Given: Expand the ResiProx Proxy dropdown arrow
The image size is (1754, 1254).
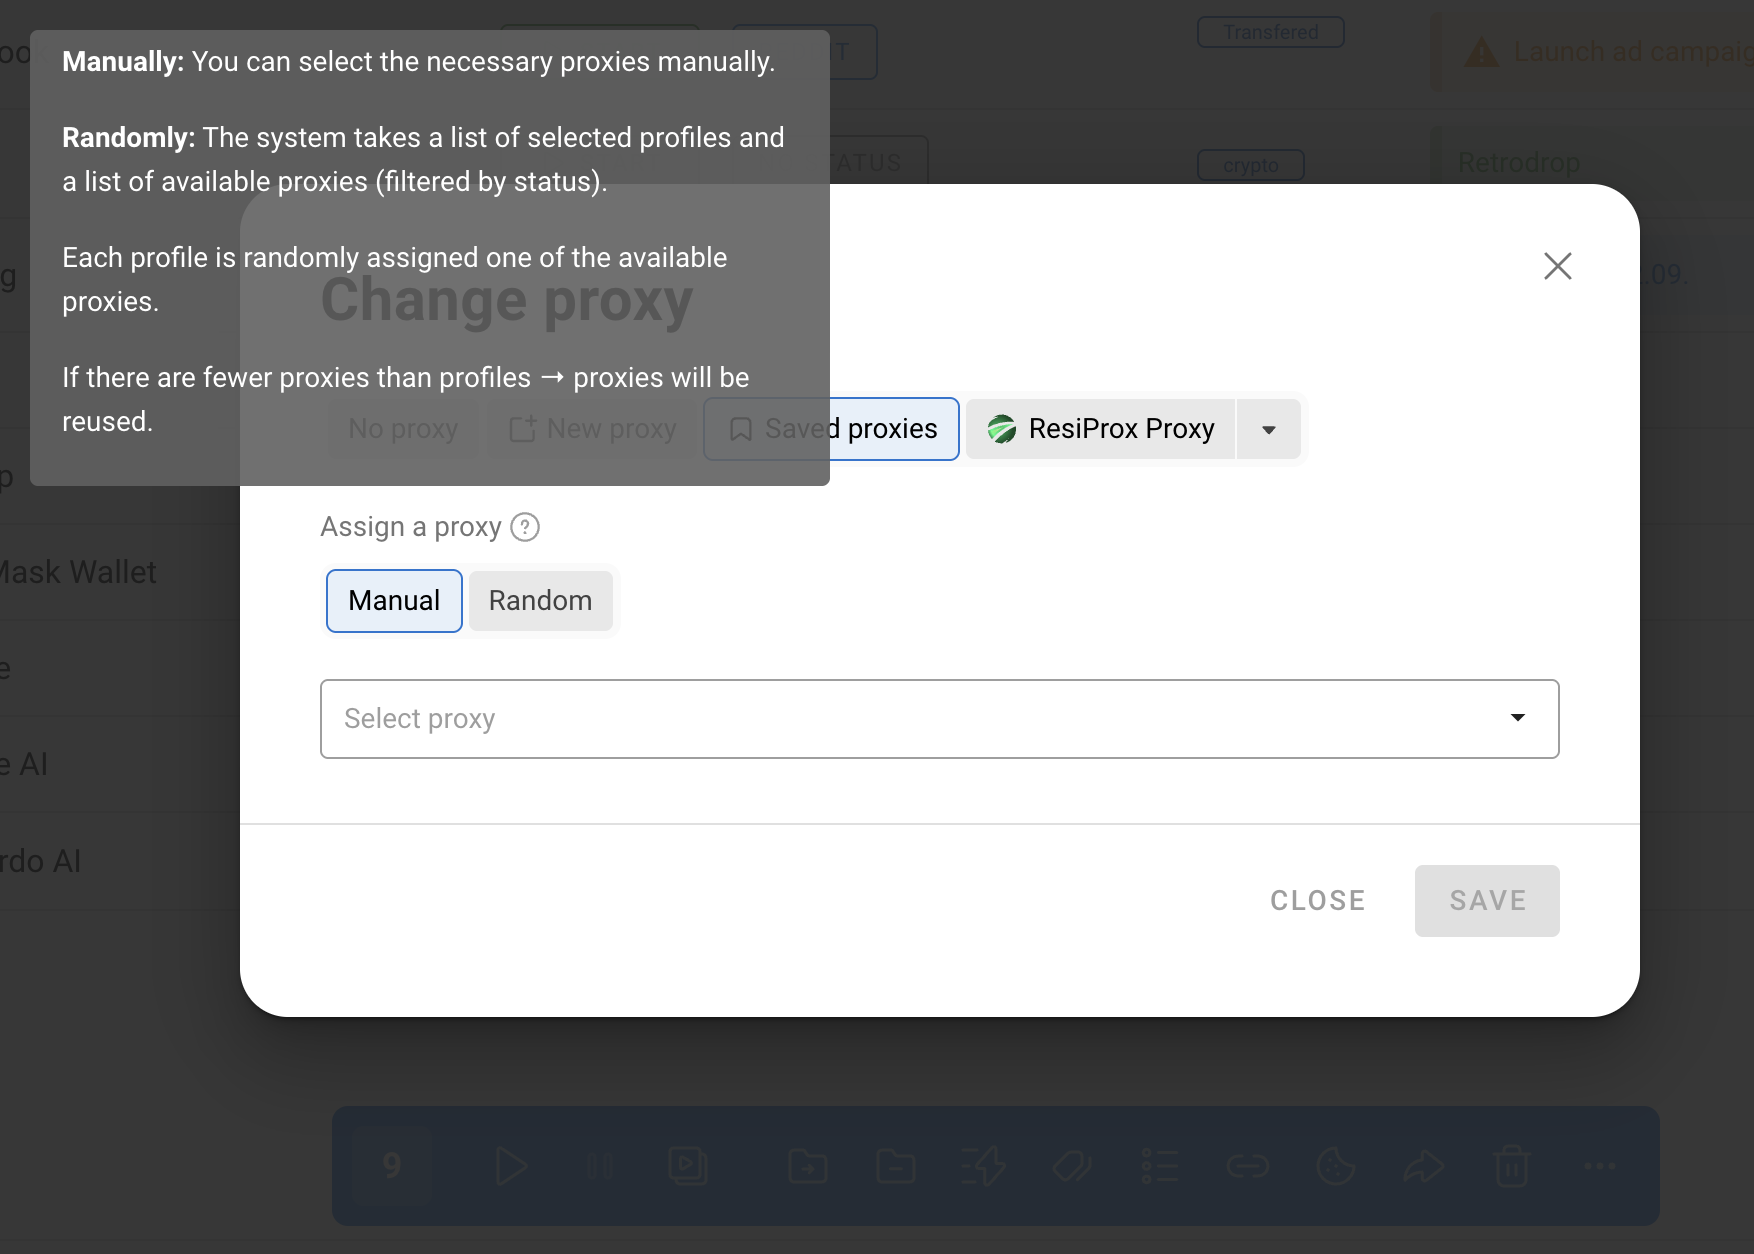Looking at the screenshot, I should pos(1269,430).
